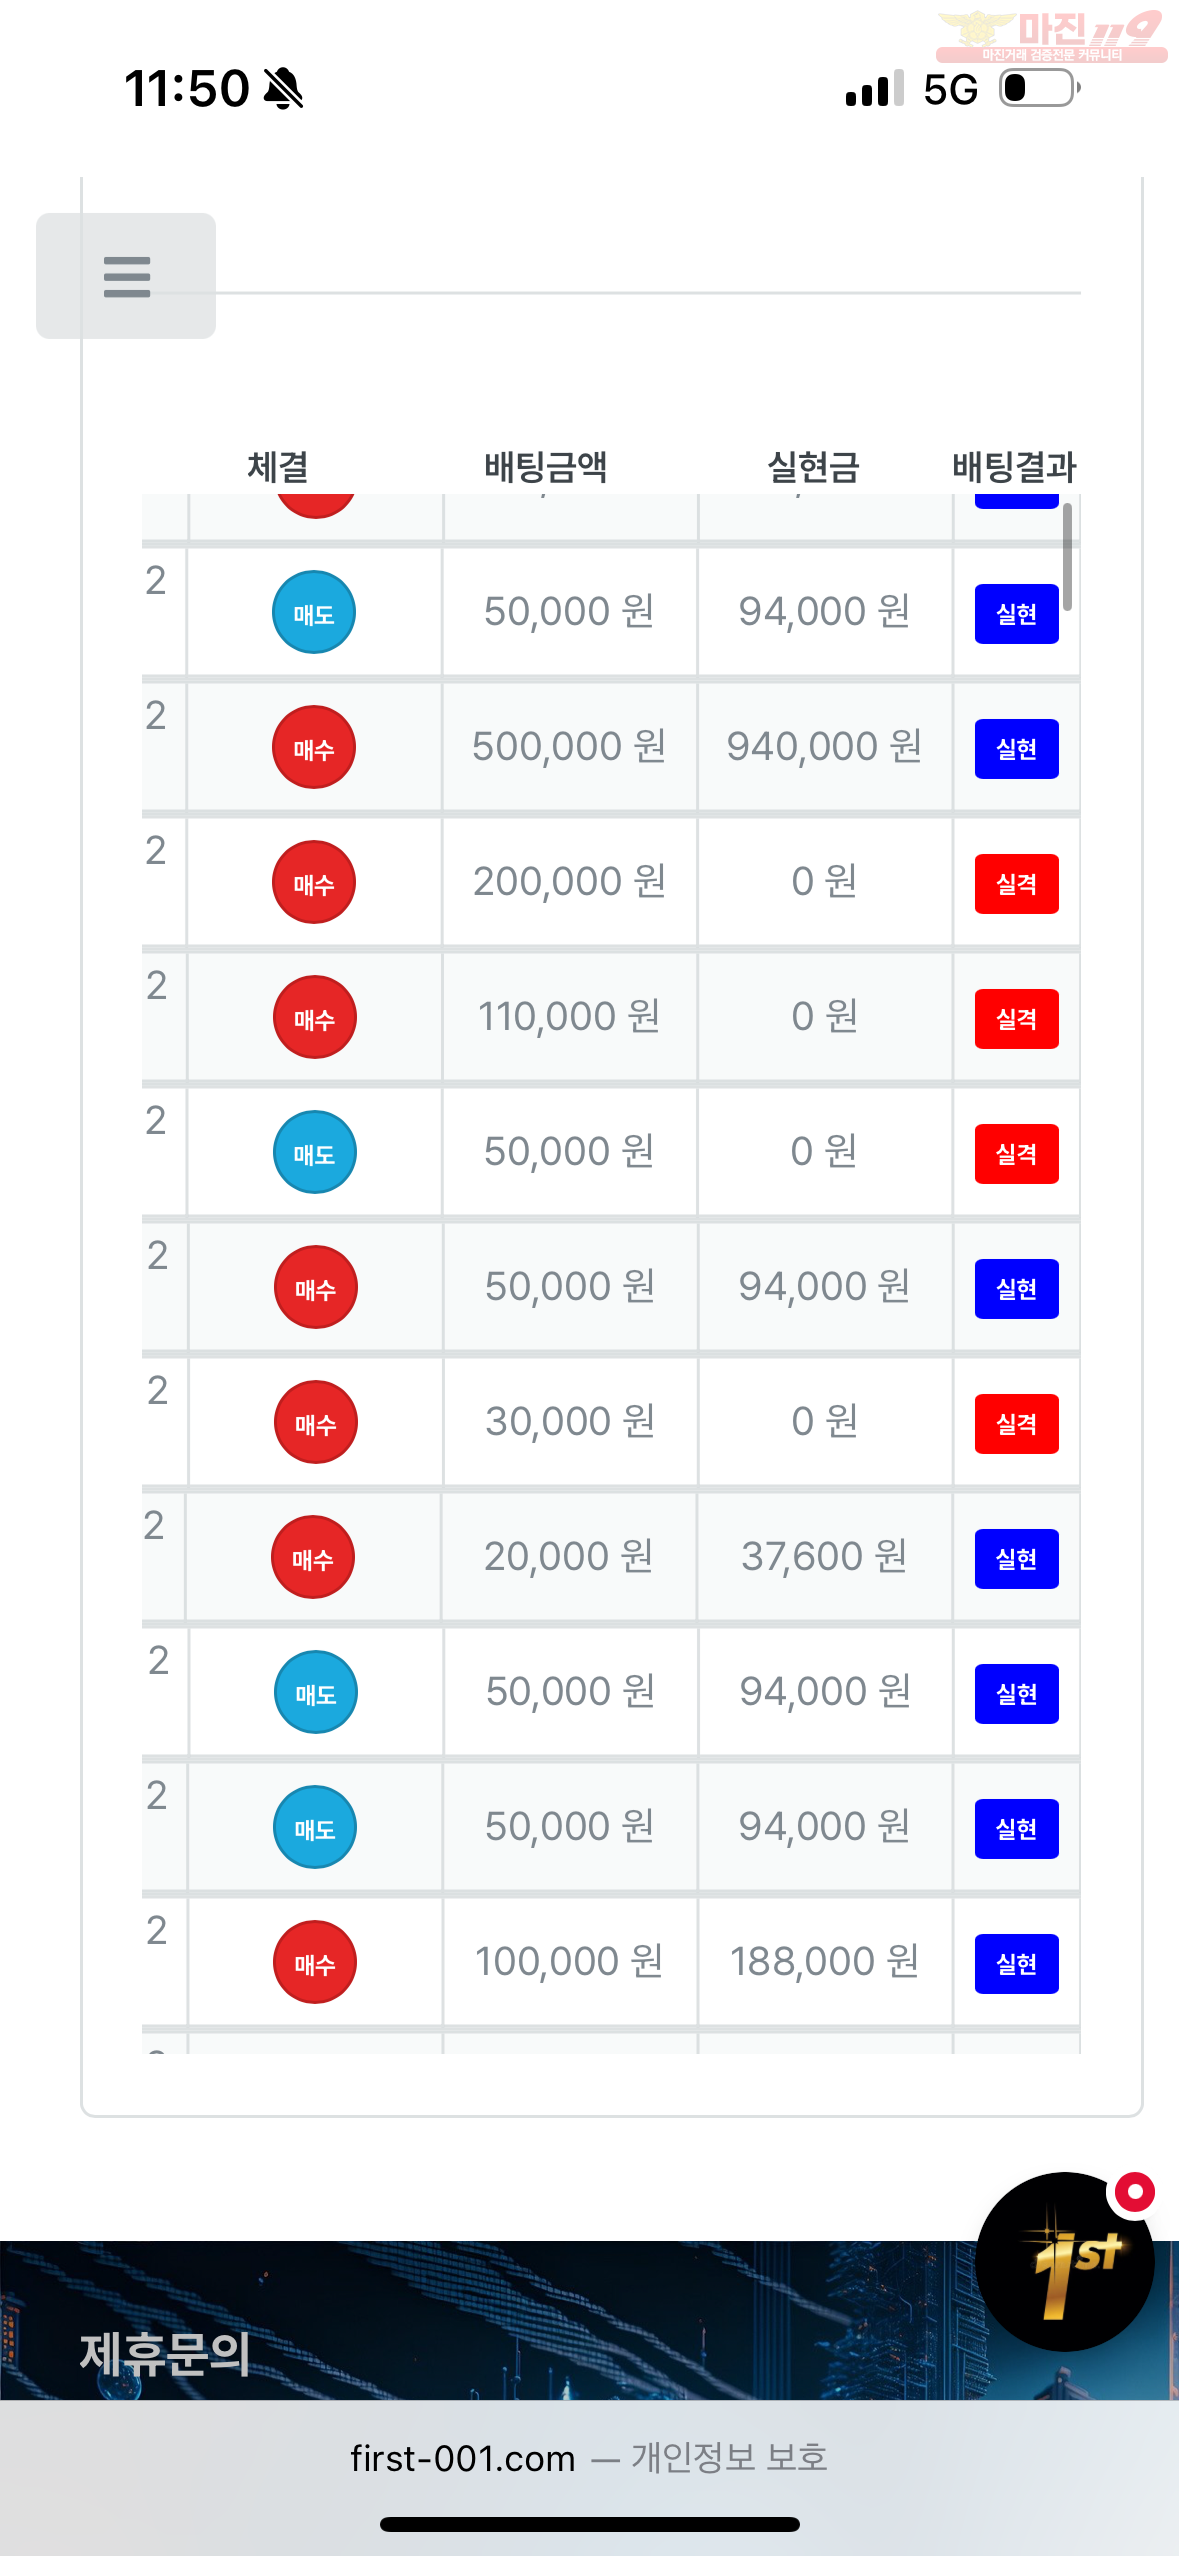Open the 제휴문의 link
The width and height of the screenshot is (1179, 2556).
point(165,2354)
